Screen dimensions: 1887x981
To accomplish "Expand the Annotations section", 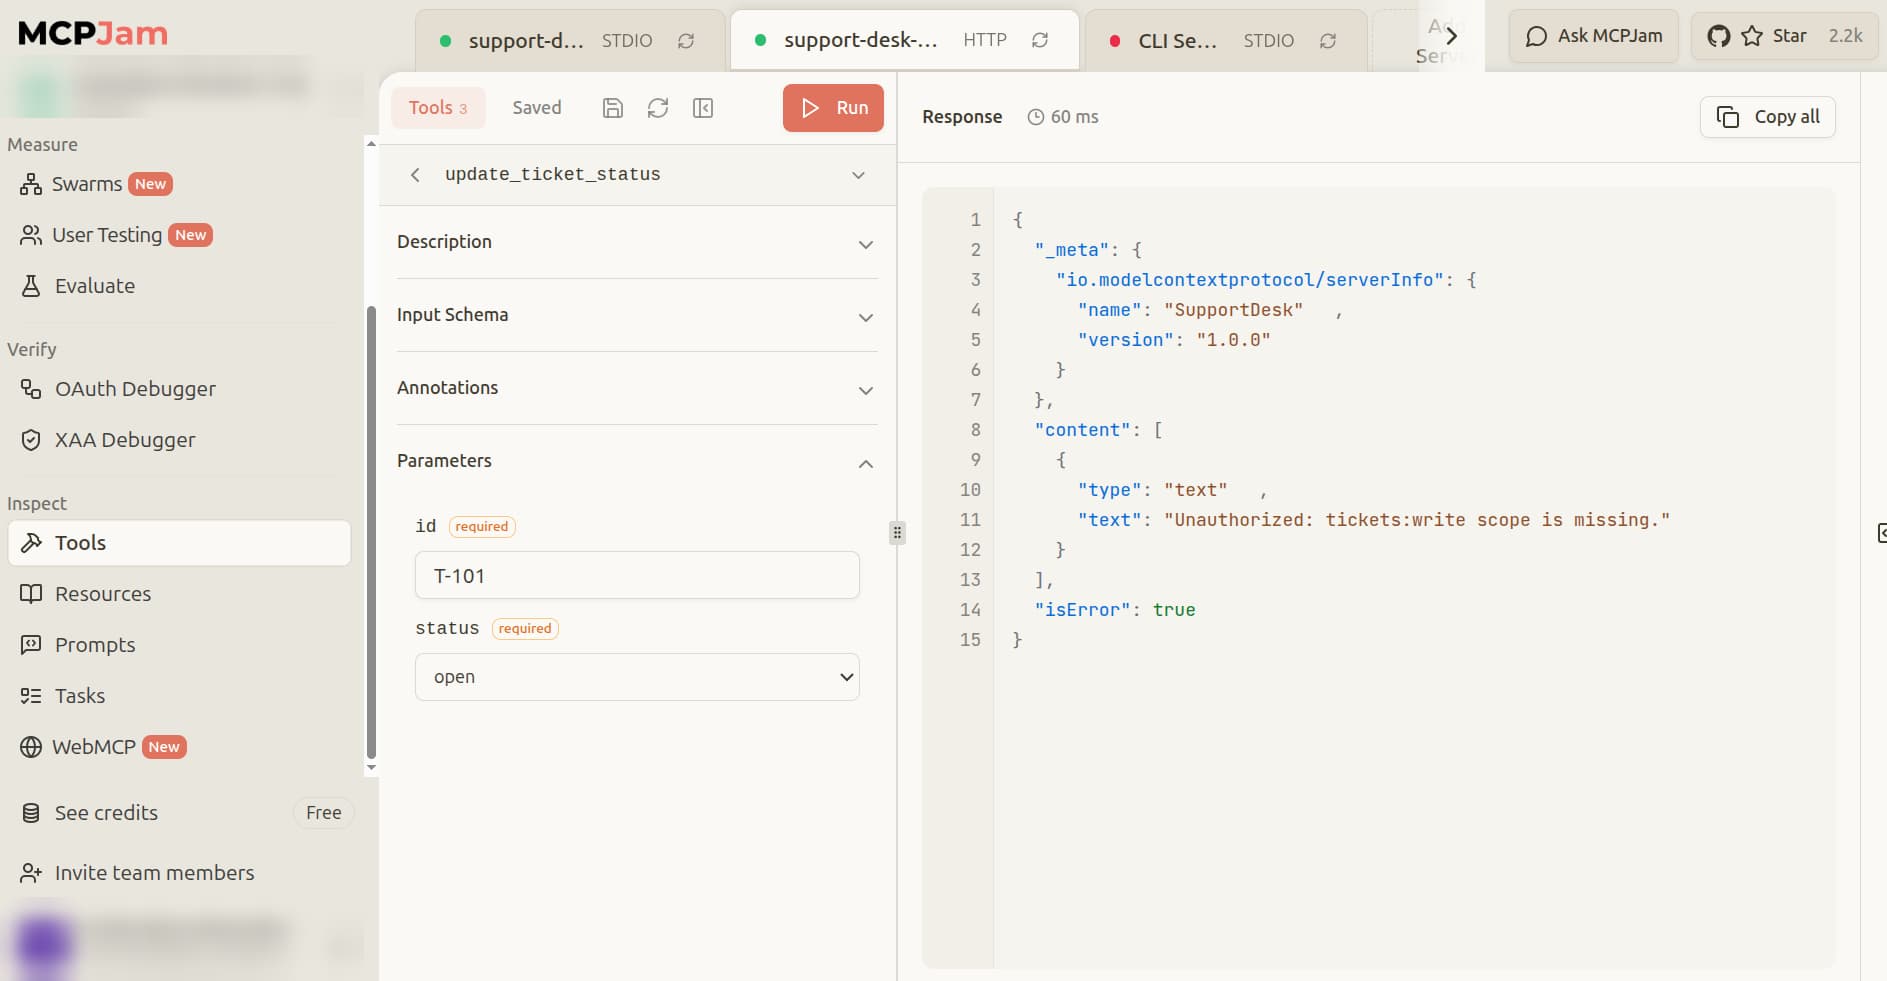I will (637, 389).
